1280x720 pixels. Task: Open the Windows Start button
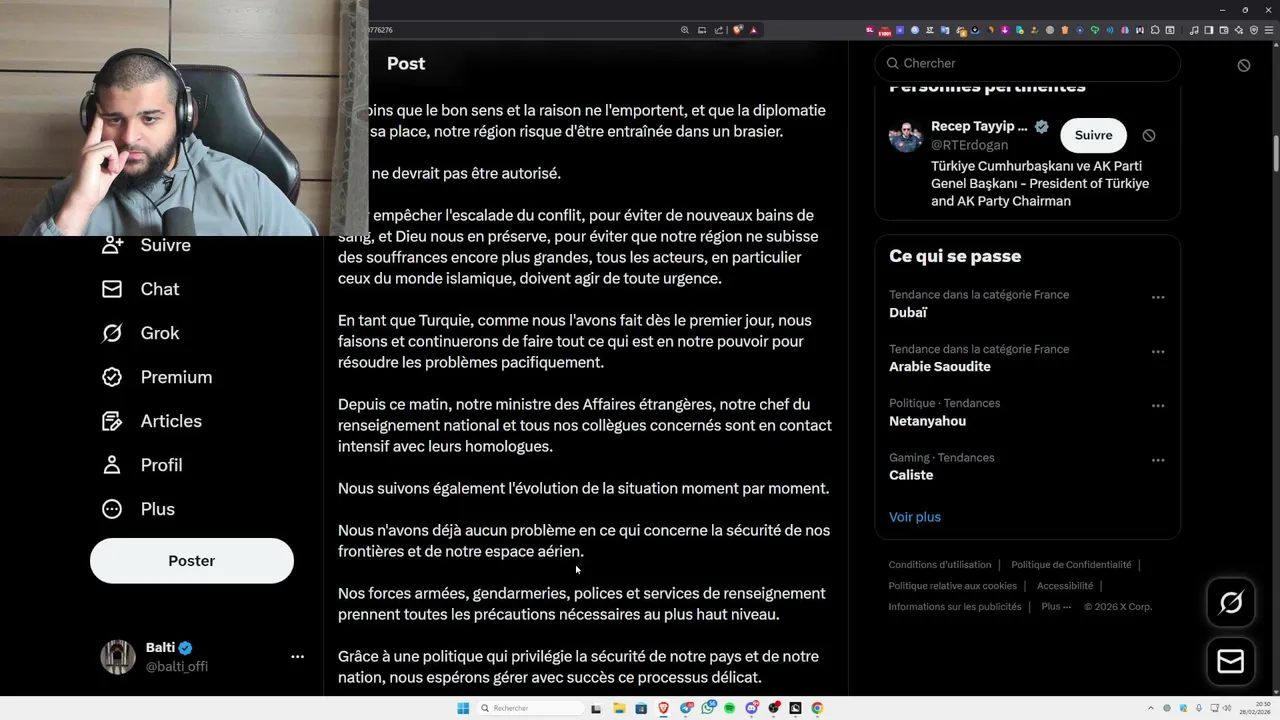point(463,708)
